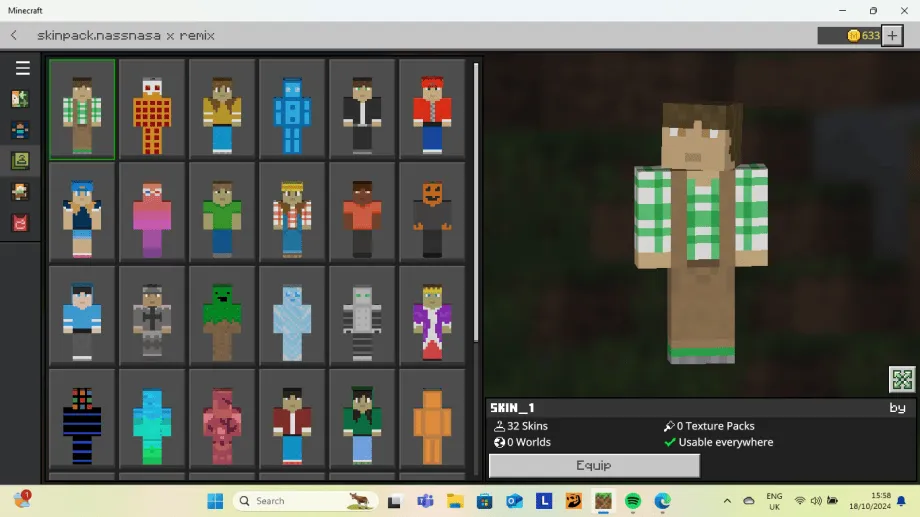Image resolution: width=920 pixels, height=517 pixels.
Task: Open the volume control in system tray
Action: pos(816,501)
